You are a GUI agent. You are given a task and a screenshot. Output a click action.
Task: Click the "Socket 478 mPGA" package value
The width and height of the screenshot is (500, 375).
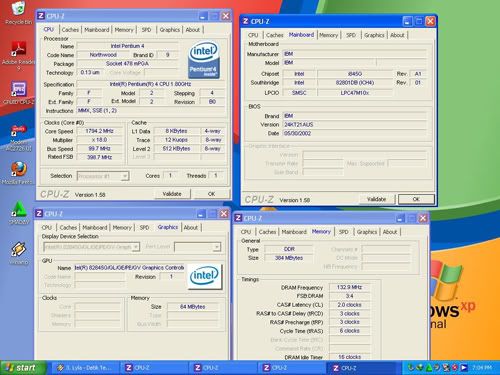coord(127,63)
